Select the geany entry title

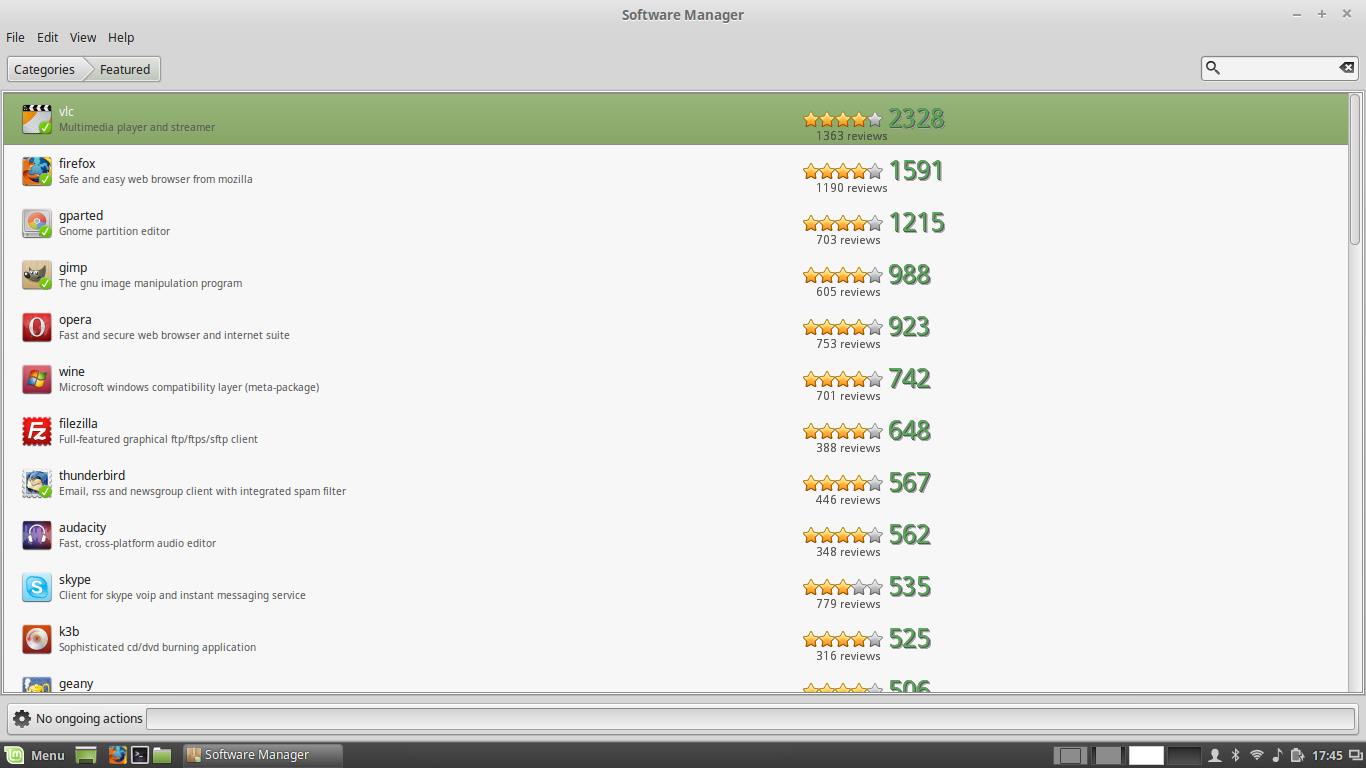[x=76, y=683]
